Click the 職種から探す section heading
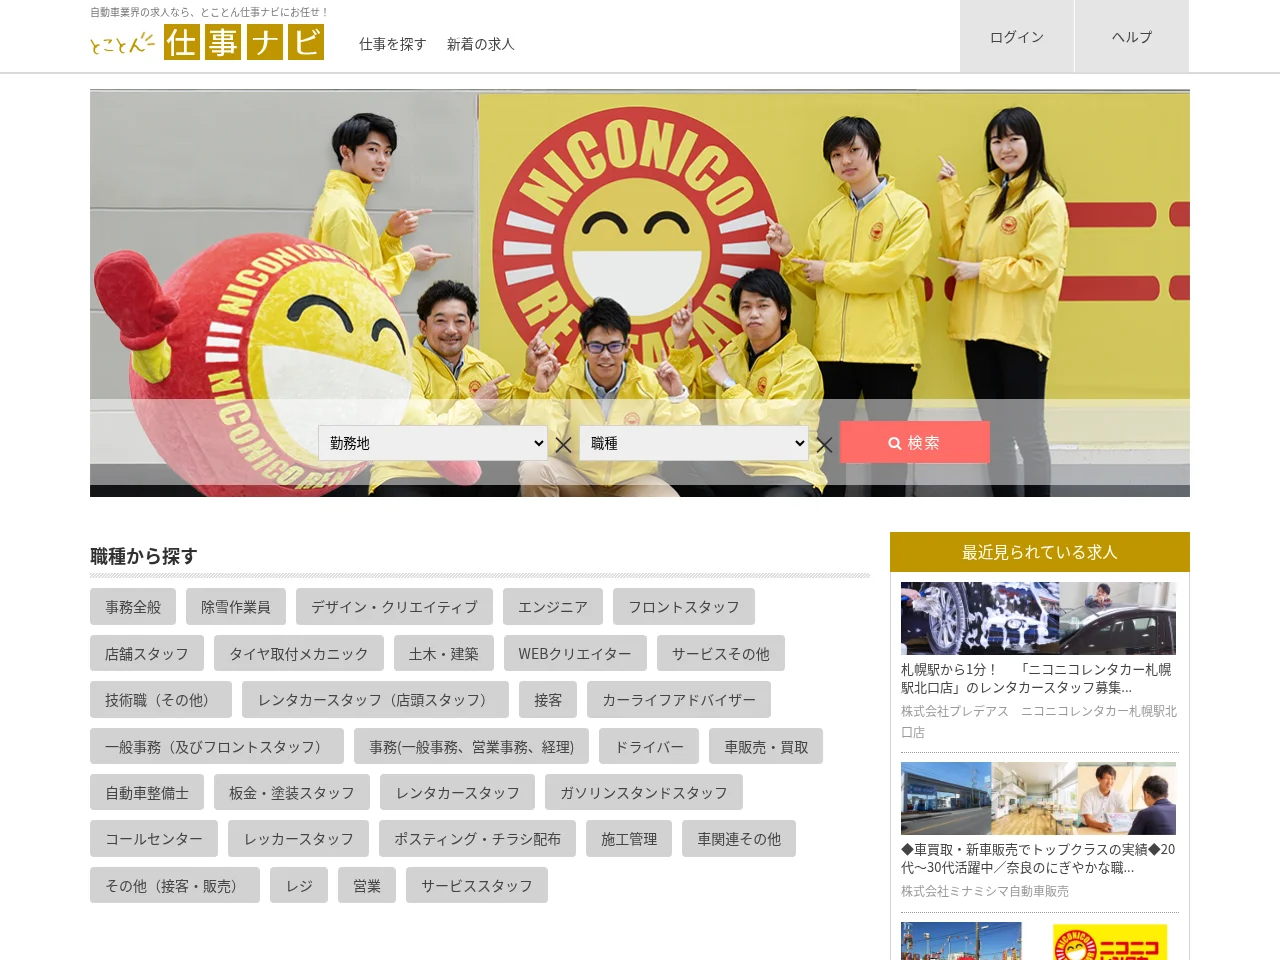This screenshot has height=960, width=1280. 144,556
